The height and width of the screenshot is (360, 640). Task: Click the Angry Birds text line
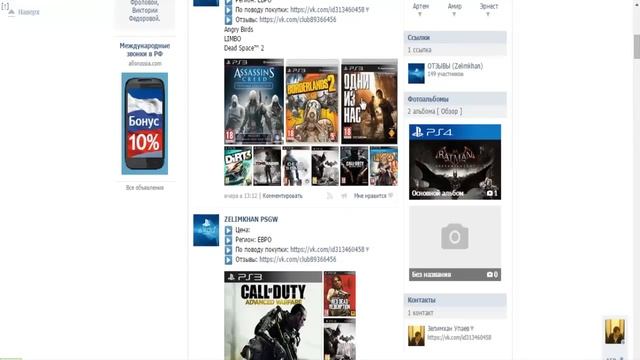(238, 29)
